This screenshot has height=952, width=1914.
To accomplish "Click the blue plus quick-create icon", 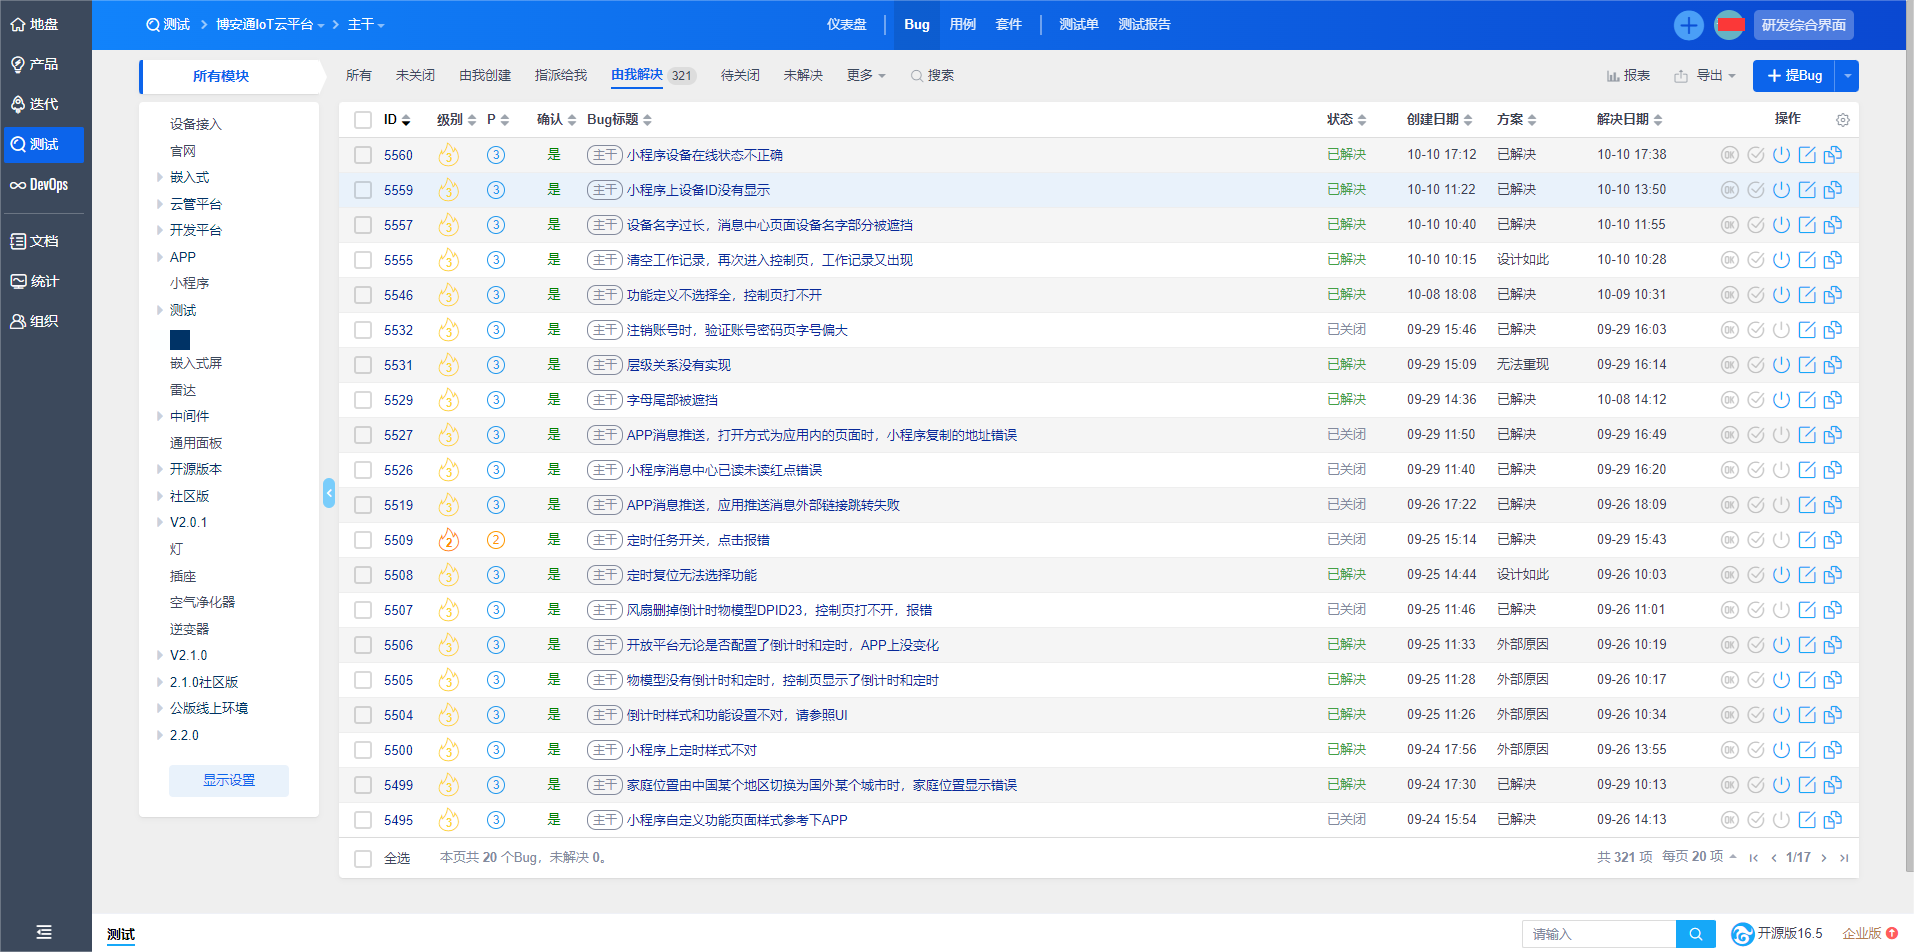I will pos(1689,25).
